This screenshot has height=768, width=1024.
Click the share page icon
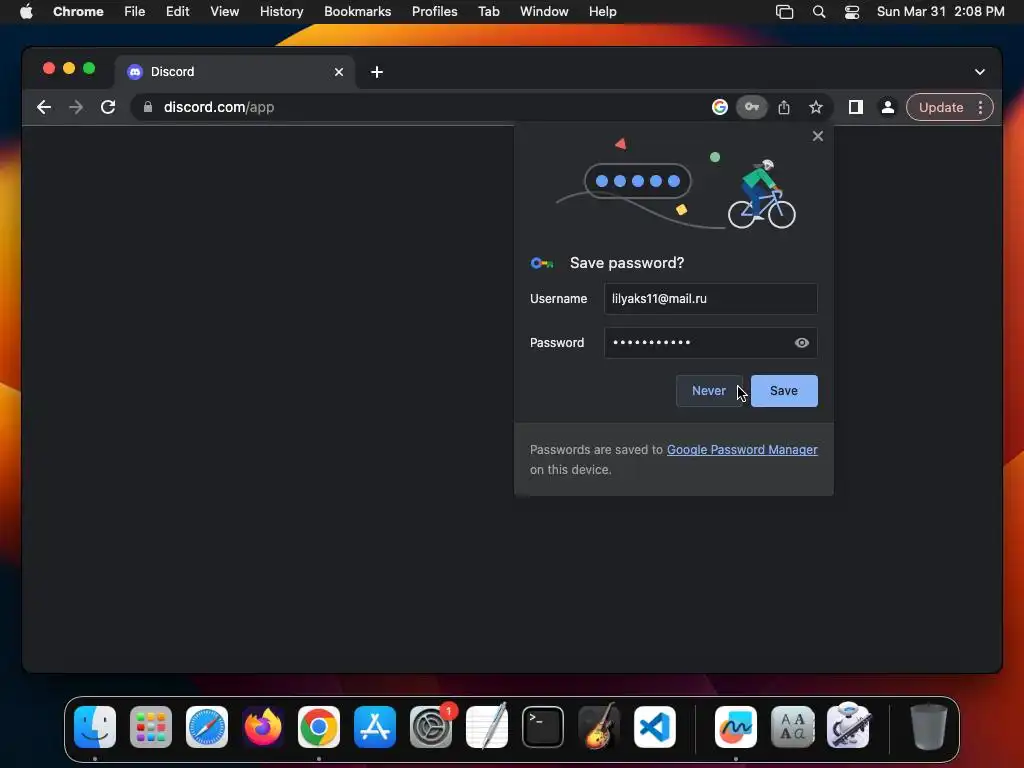coord(784,107)
